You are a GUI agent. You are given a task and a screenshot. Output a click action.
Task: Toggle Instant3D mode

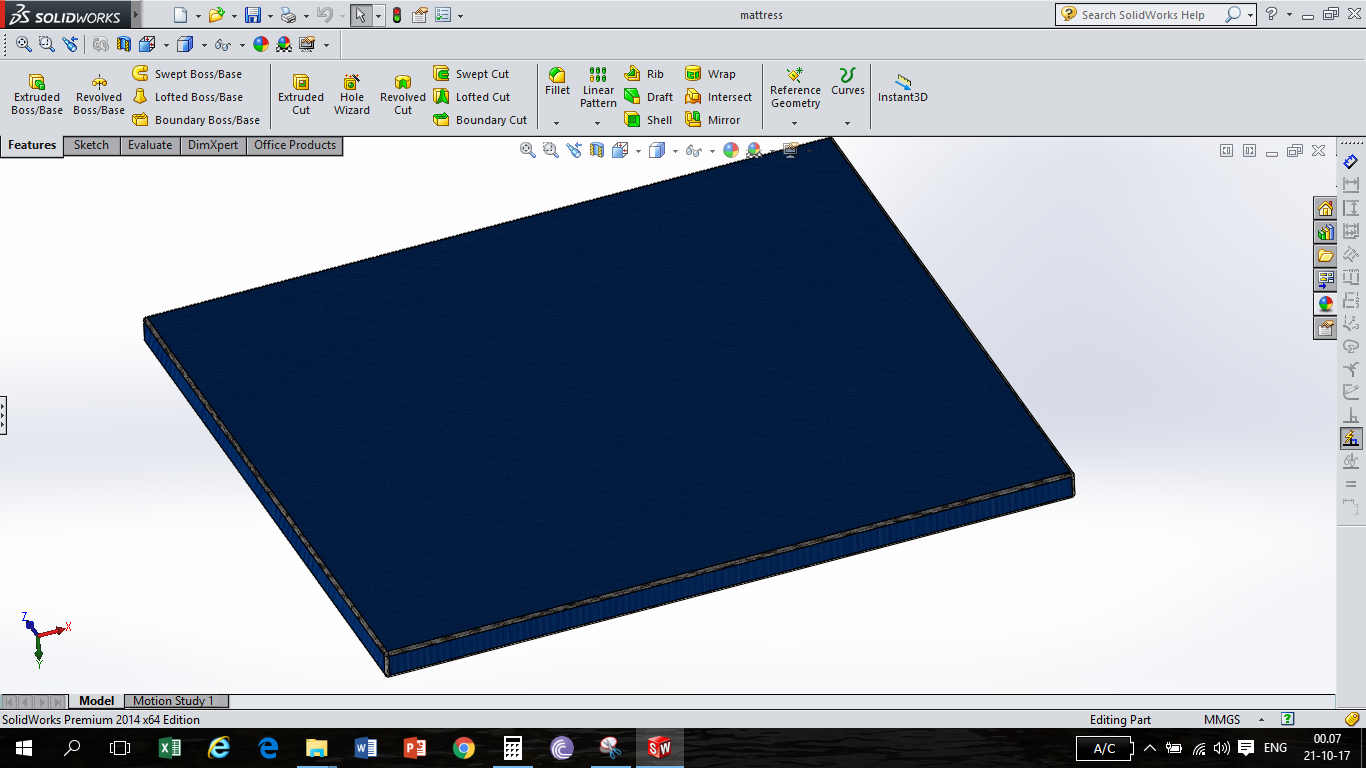903,88
